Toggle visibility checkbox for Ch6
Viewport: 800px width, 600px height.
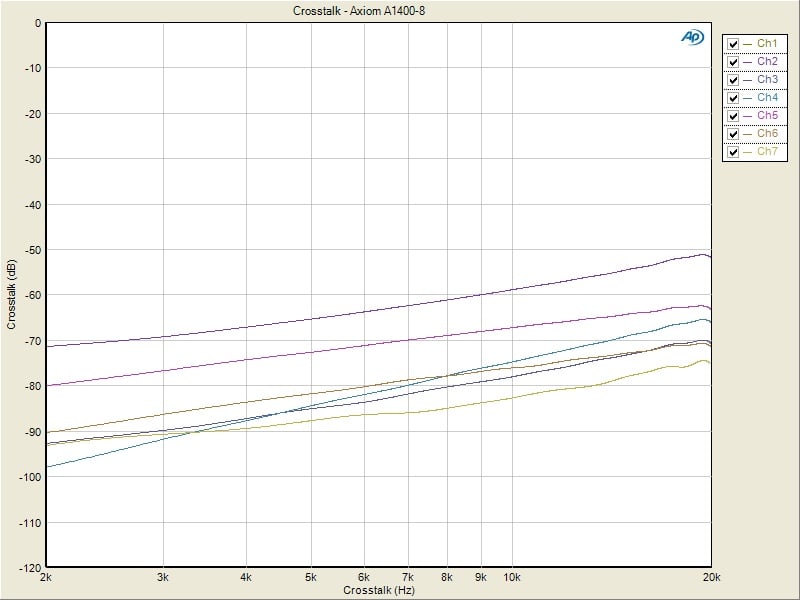coord(734,134)
